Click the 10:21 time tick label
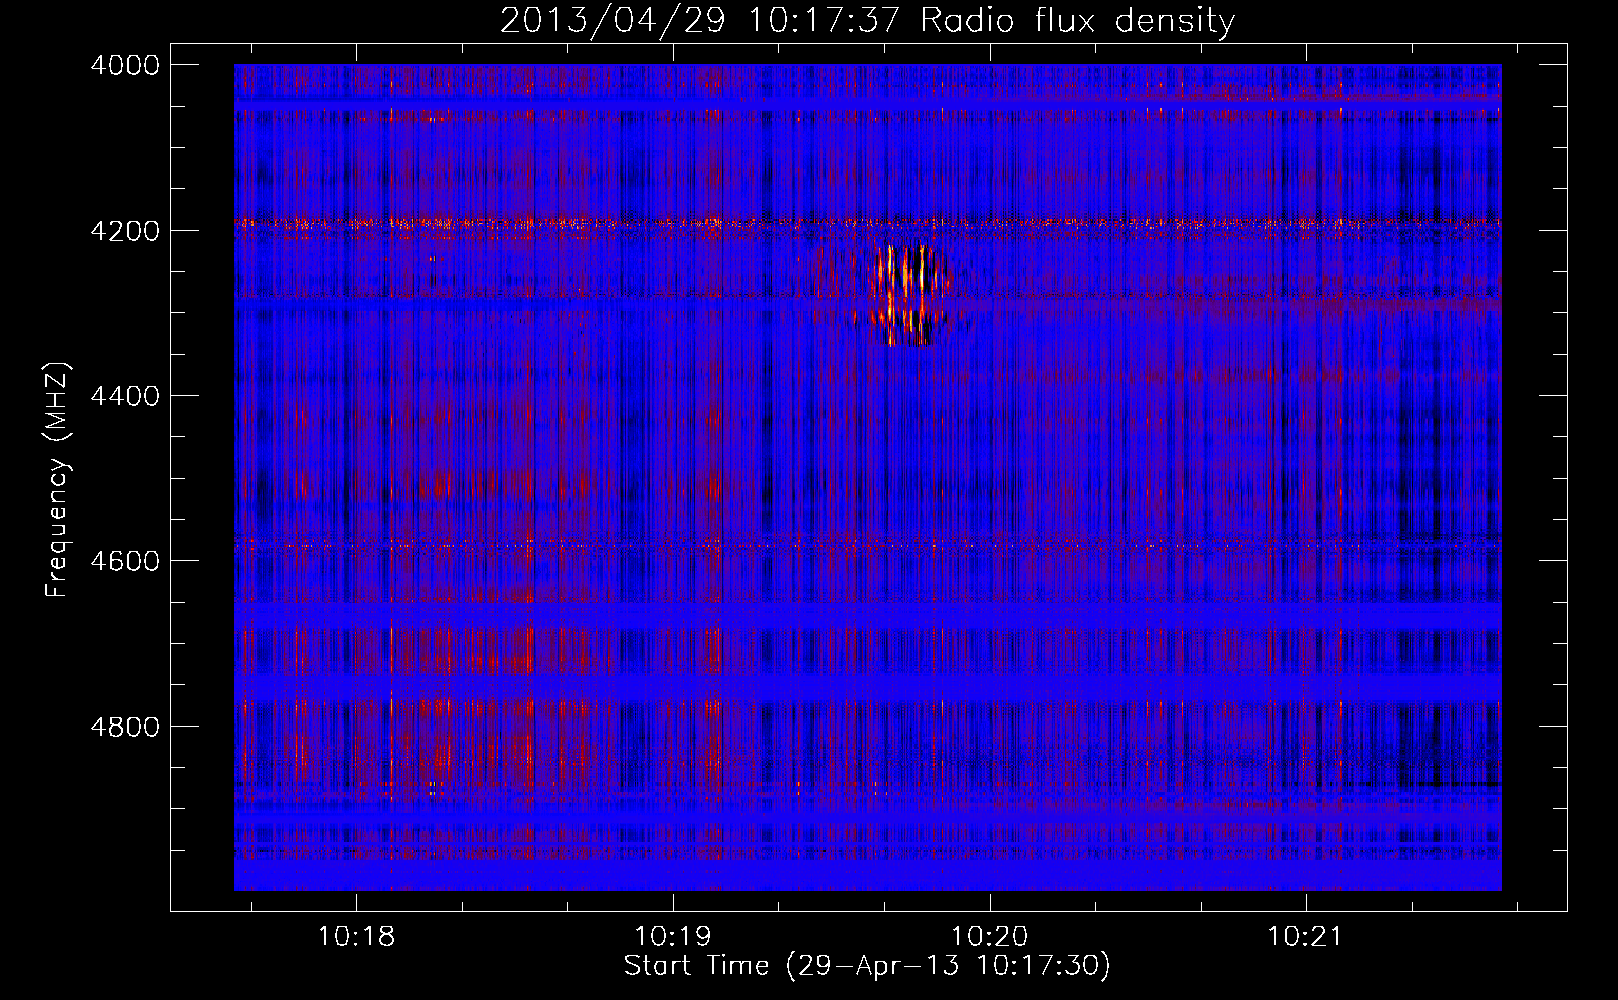Viewport: 1618px width, 1000px height. (x=1305, y=937)
